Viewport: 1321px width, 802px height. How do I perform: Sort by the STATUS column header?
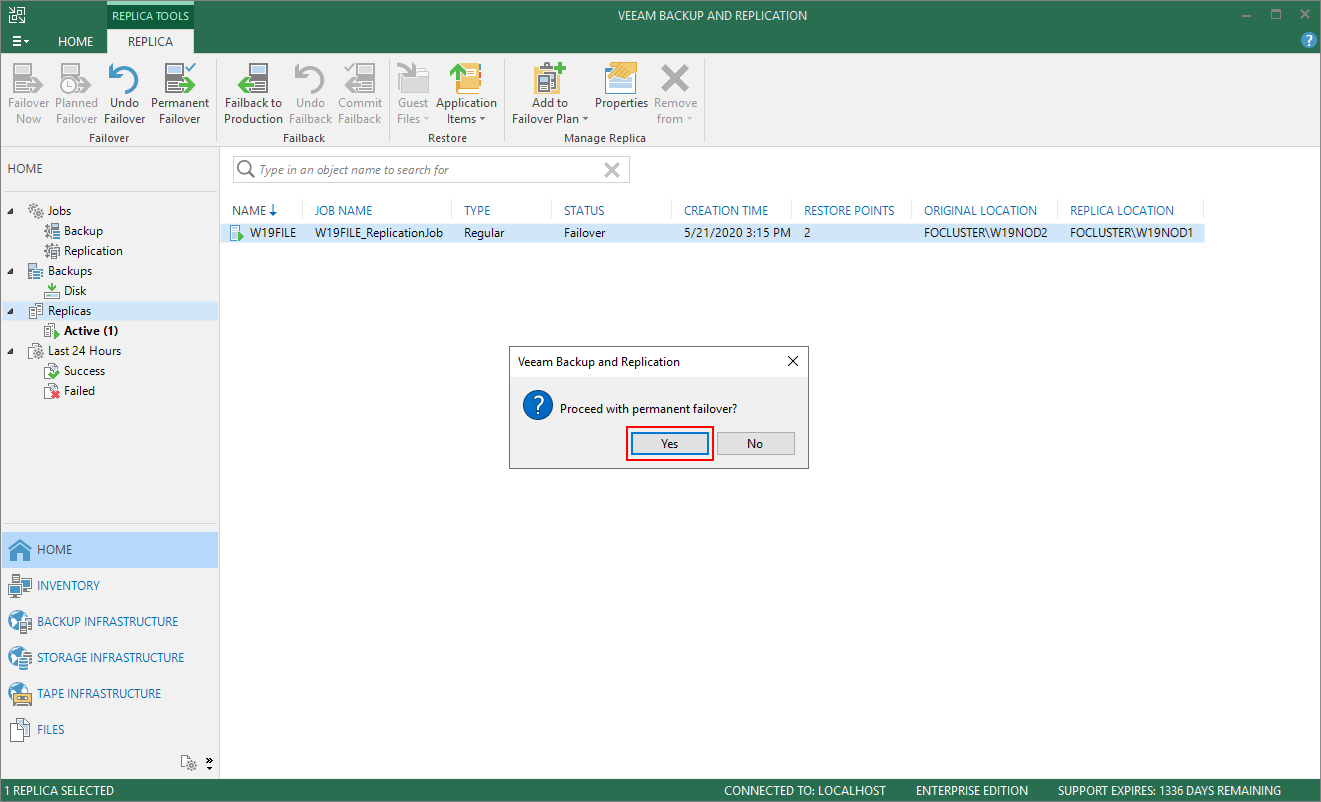coord(584,211)
